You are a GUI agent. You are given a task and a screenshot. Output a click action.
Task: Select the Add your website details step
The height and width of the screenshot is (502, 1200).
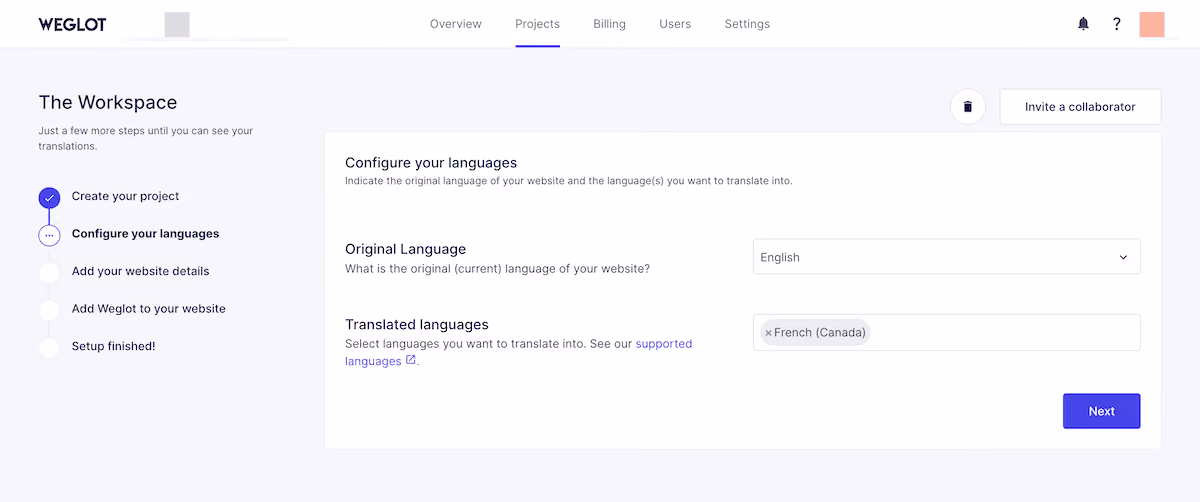(x=140, y=271)
